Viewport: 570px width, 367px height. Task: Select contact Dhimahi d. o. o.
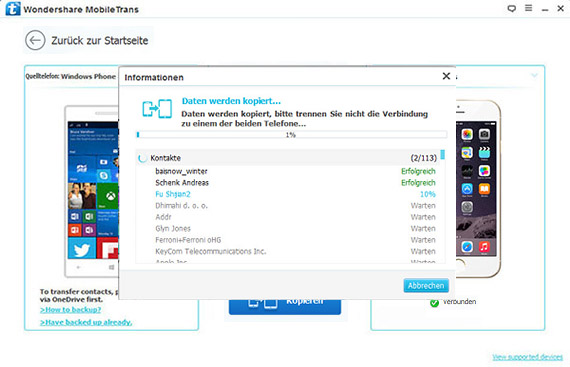[181, 206]
